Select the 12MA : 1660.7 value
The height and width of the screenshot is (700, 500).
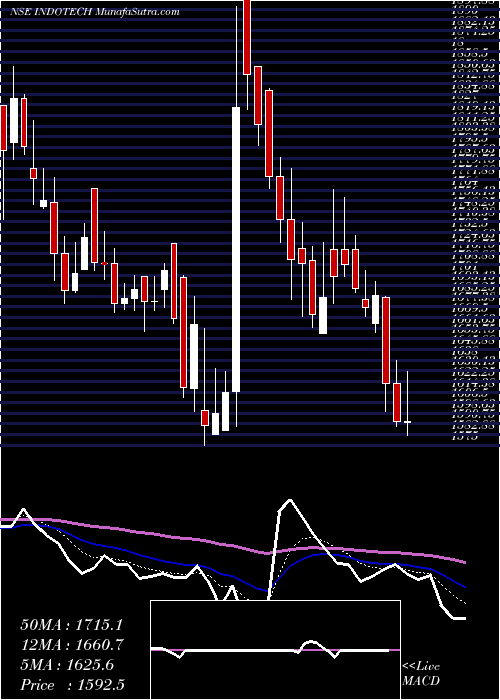tap(71, 645)
